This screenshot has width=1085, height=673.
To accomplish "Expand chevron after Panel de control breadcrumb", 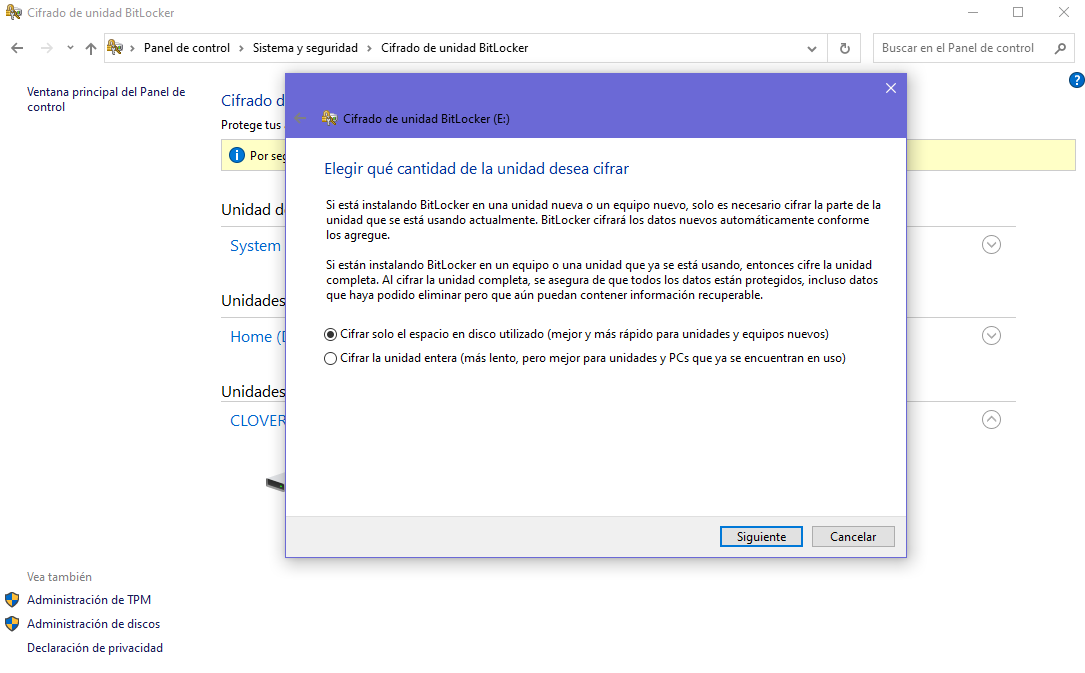I will pos(241,48).
